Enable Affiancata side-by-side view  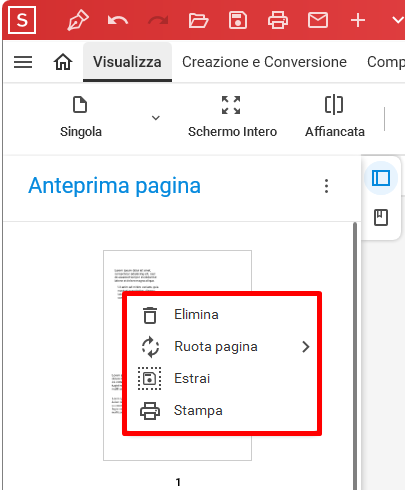(335, 117)
